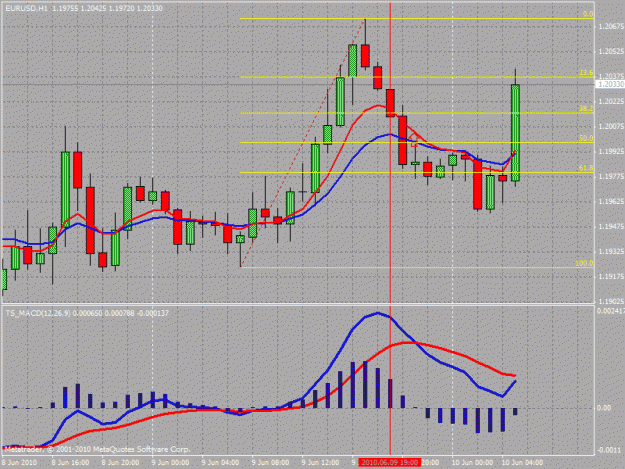Click the 1.20525 price axis label
Screen dimensions: 625x469
pos(611,51)
